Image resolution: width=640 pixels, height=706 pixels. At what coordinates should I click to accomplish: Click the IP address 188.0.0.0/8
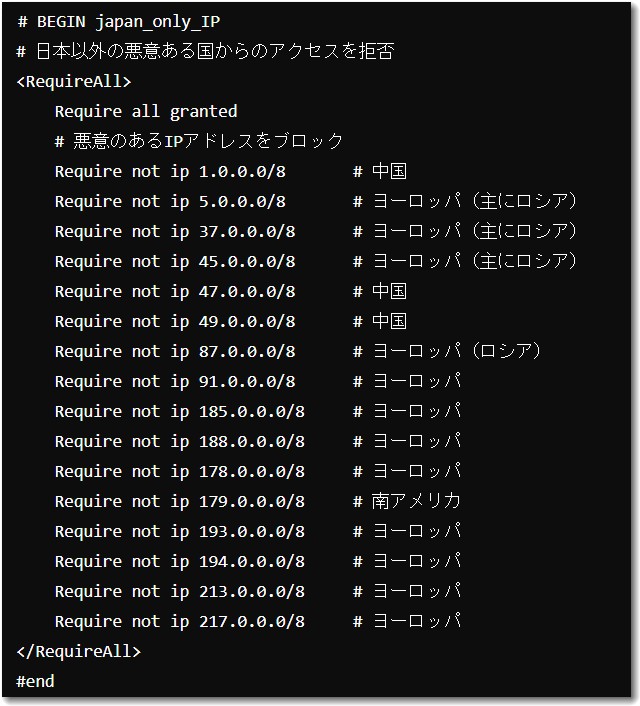pos(252,441)
